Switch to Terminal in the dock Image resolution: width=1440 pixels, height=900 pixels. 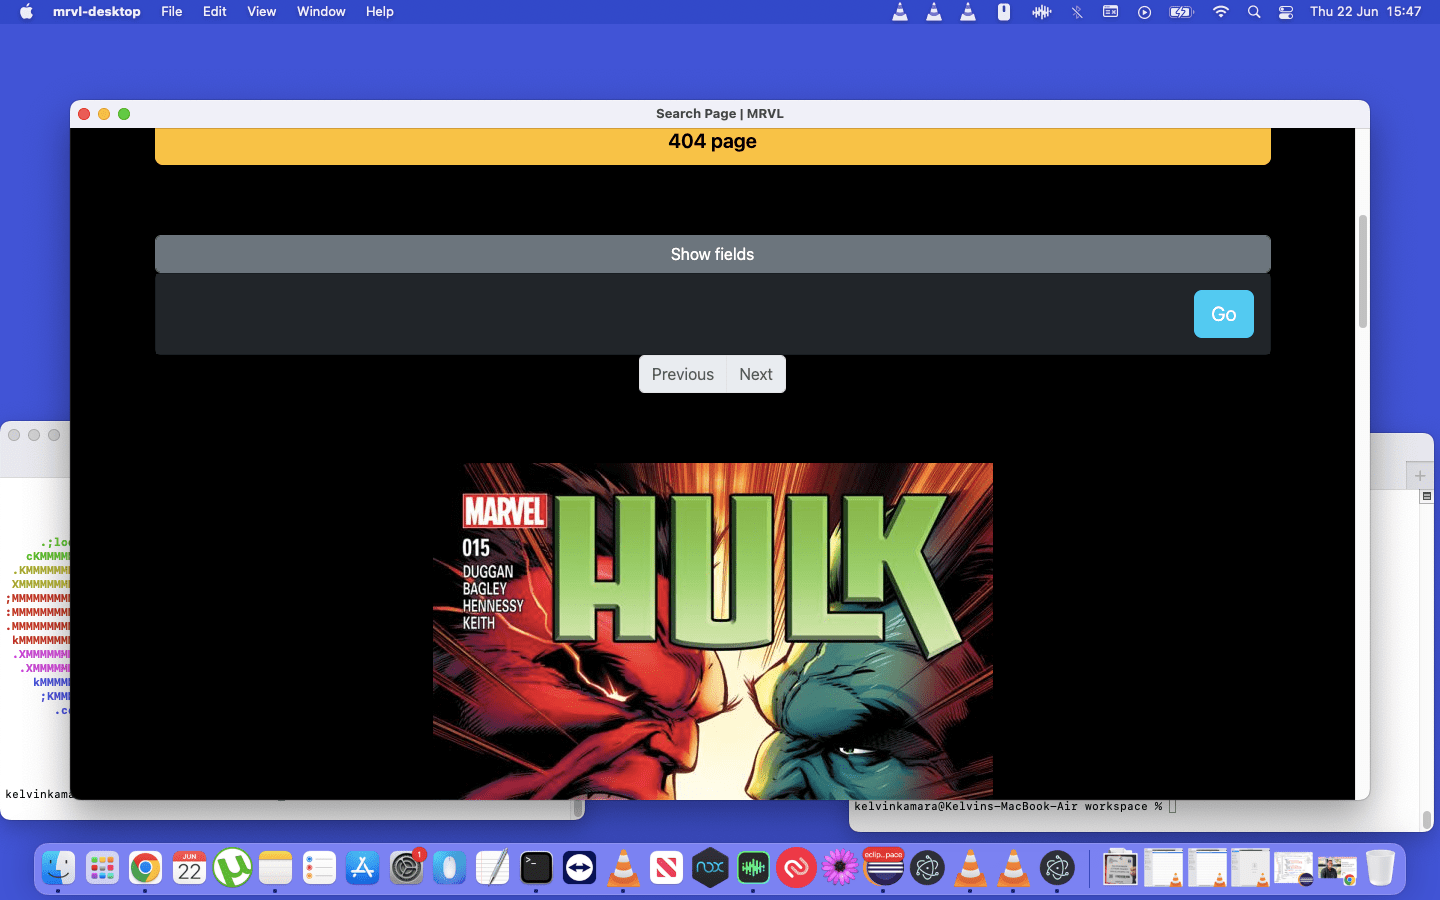[x=536, y=868]
